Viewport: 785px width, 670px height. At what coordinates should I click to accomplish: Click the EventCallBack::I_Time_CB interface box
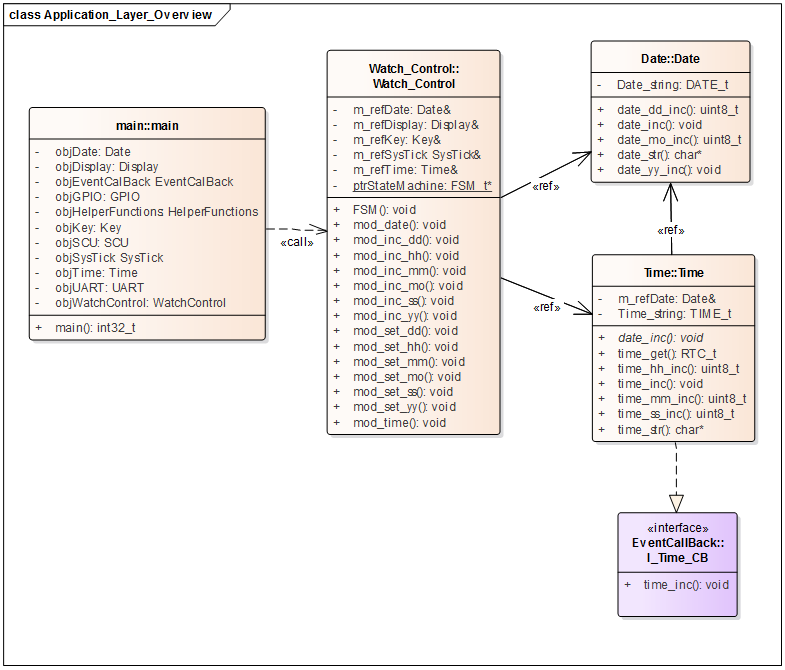(x=677, y=564)
